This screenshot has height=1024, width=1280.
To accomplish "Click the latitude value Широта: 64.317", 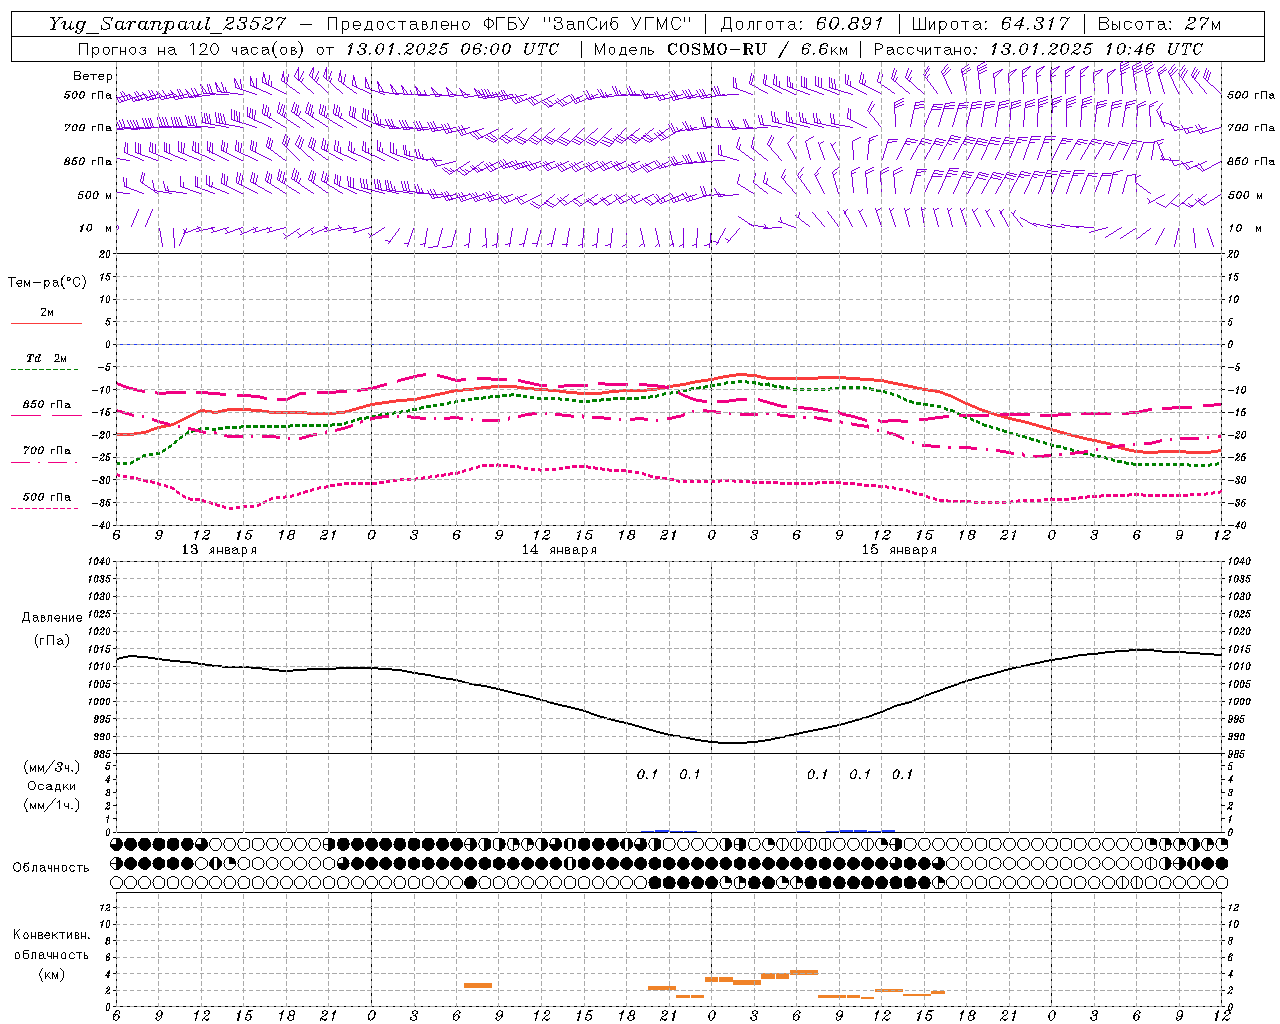I will click(990, 24).
